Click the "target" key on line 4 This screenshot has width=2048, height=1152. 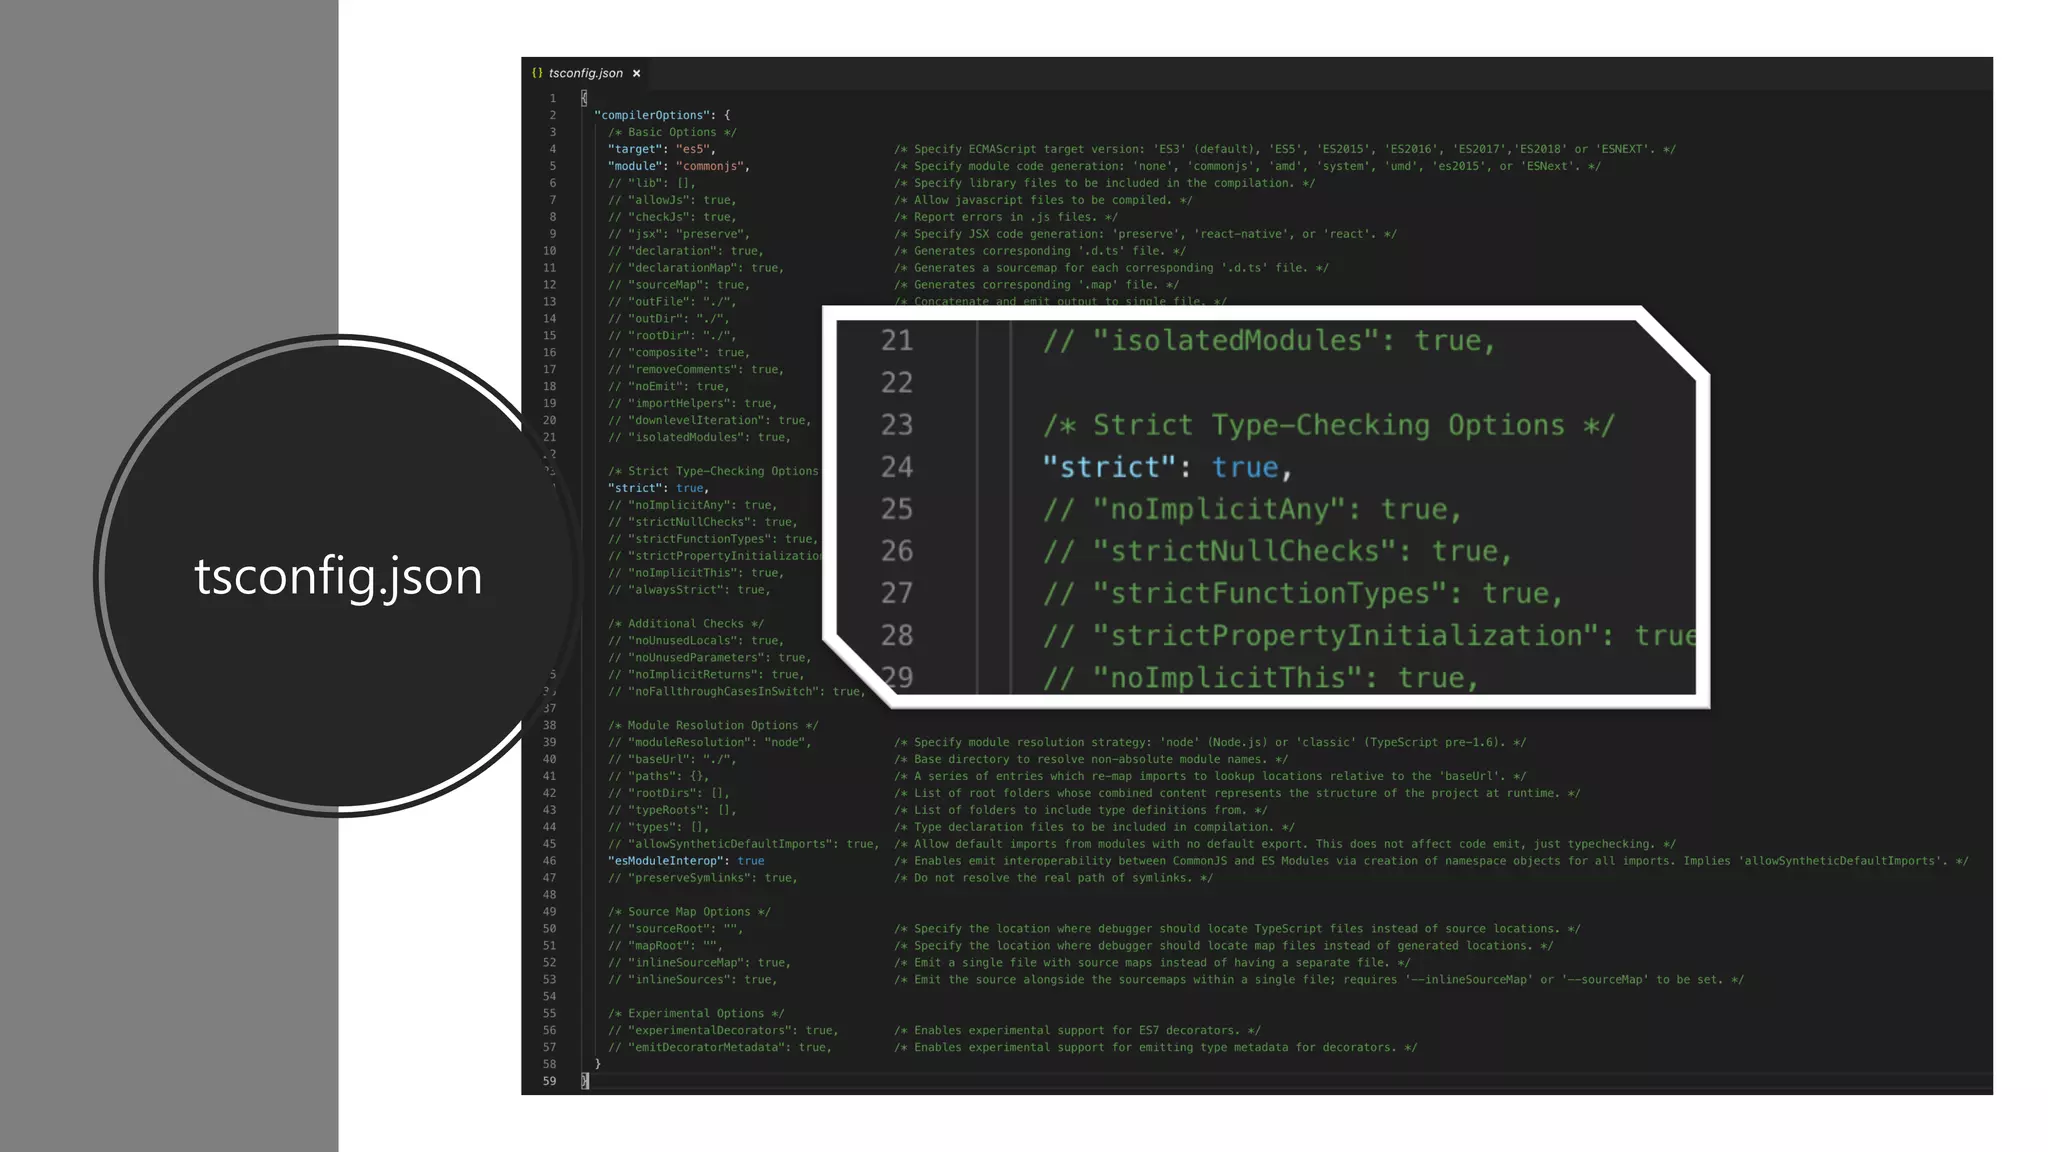coord(635,149)
